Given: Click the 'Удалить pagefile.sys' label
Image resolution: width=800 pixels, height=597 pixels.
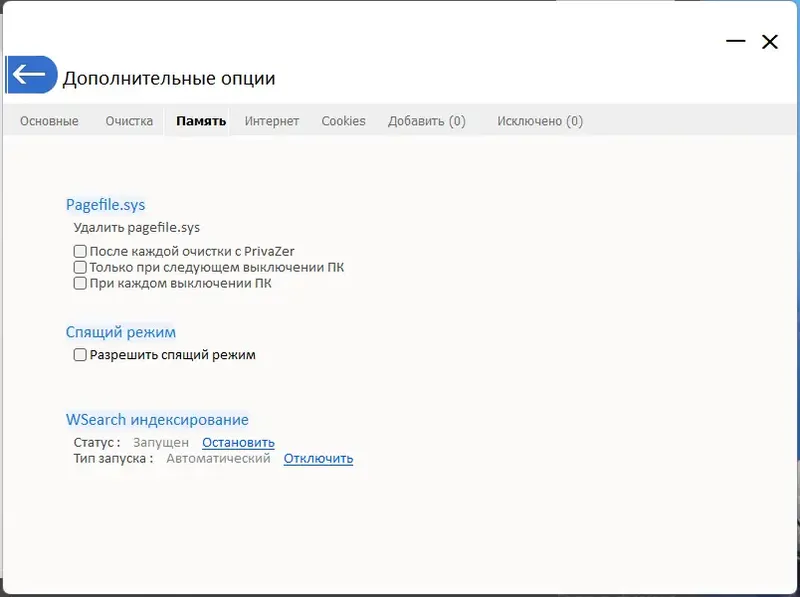Looking at the screenshot, I should [140, 227].
